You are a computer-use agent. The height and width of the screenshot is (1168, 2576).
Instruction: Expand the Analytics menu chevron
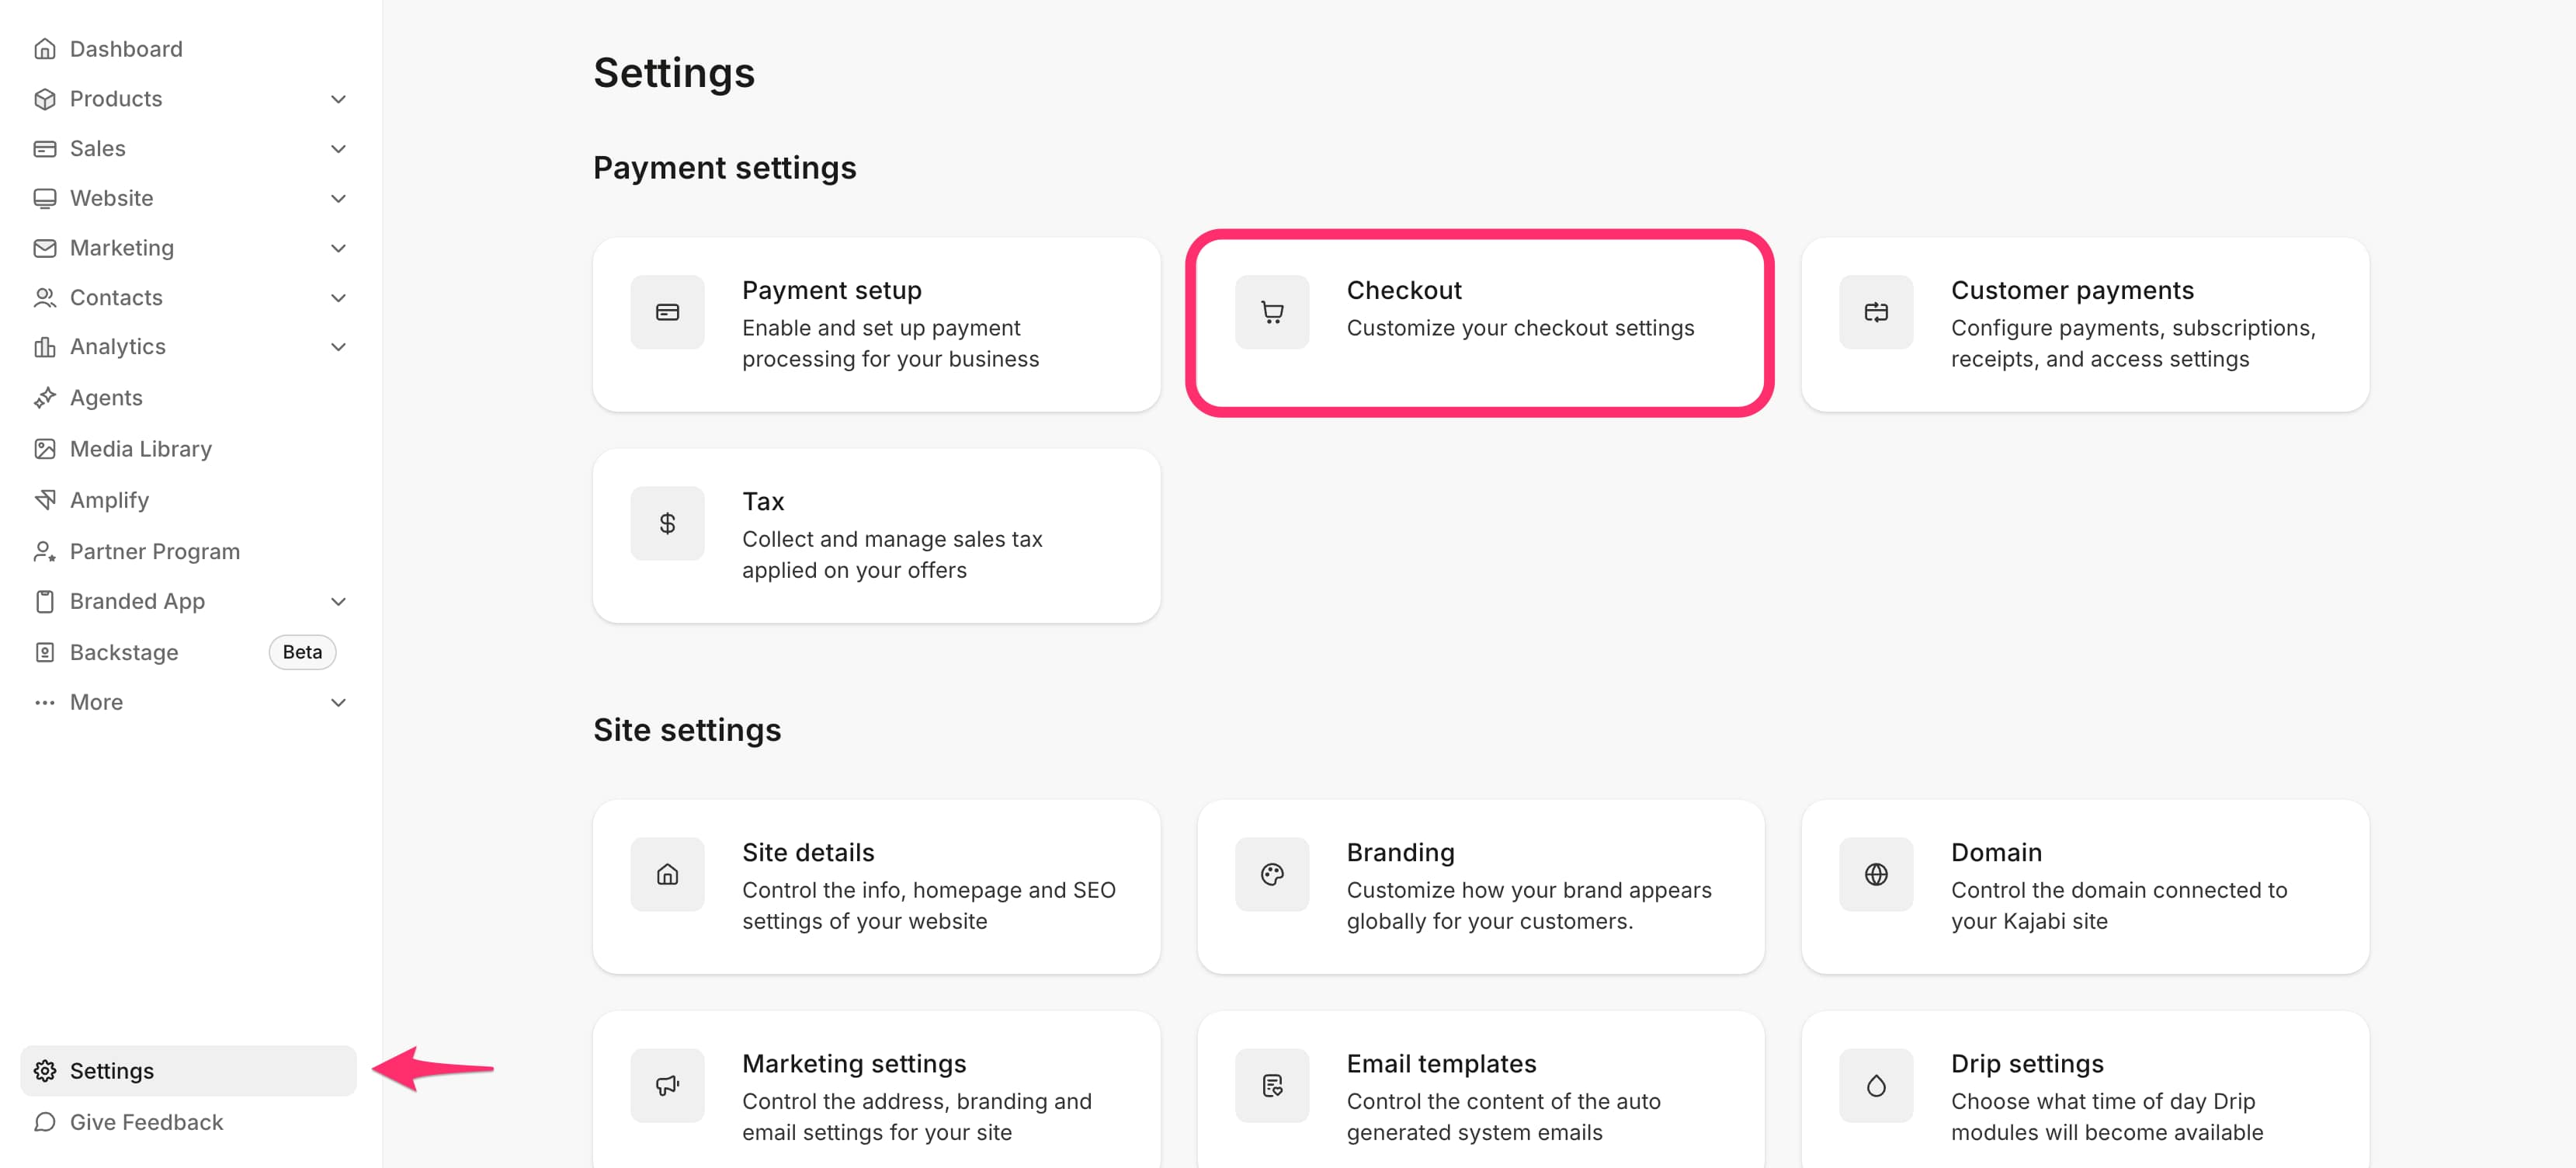tap(338, 347)
